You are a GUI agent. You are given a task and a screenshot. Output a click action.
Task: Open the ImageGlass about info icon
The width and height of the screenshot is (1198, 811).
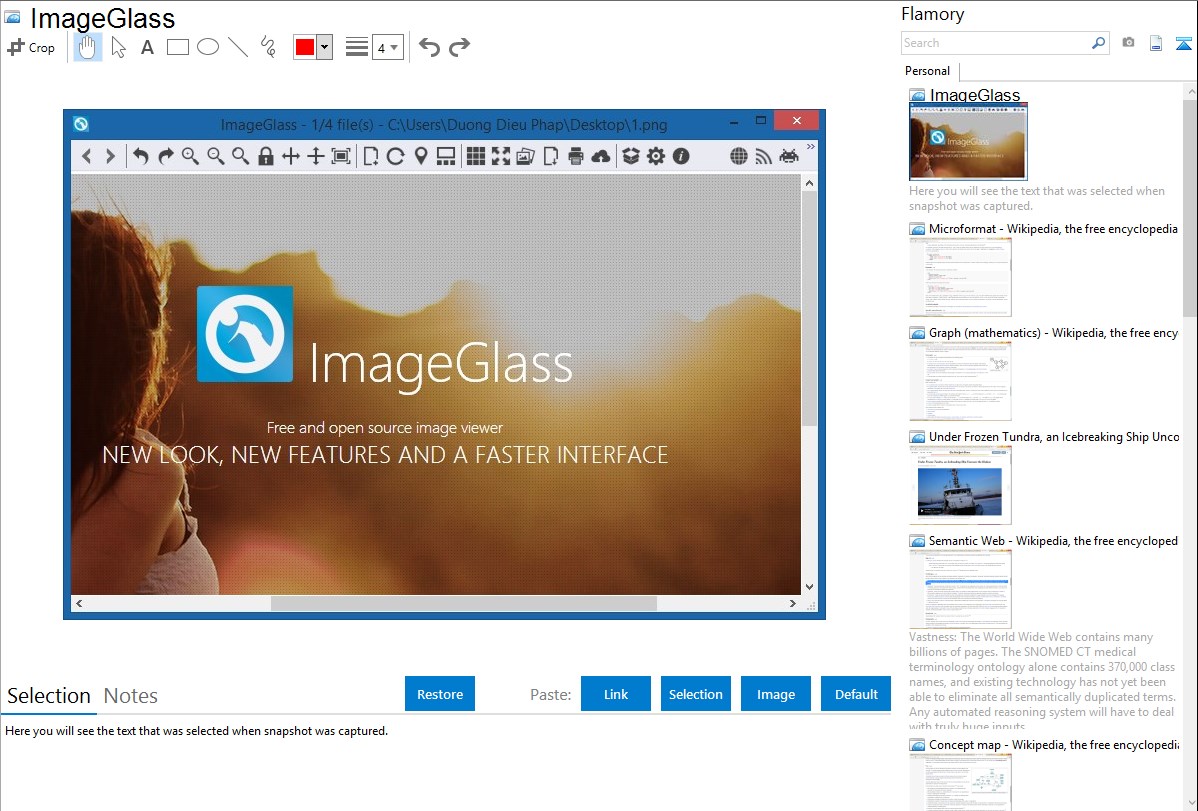click(x=682, y=157)
